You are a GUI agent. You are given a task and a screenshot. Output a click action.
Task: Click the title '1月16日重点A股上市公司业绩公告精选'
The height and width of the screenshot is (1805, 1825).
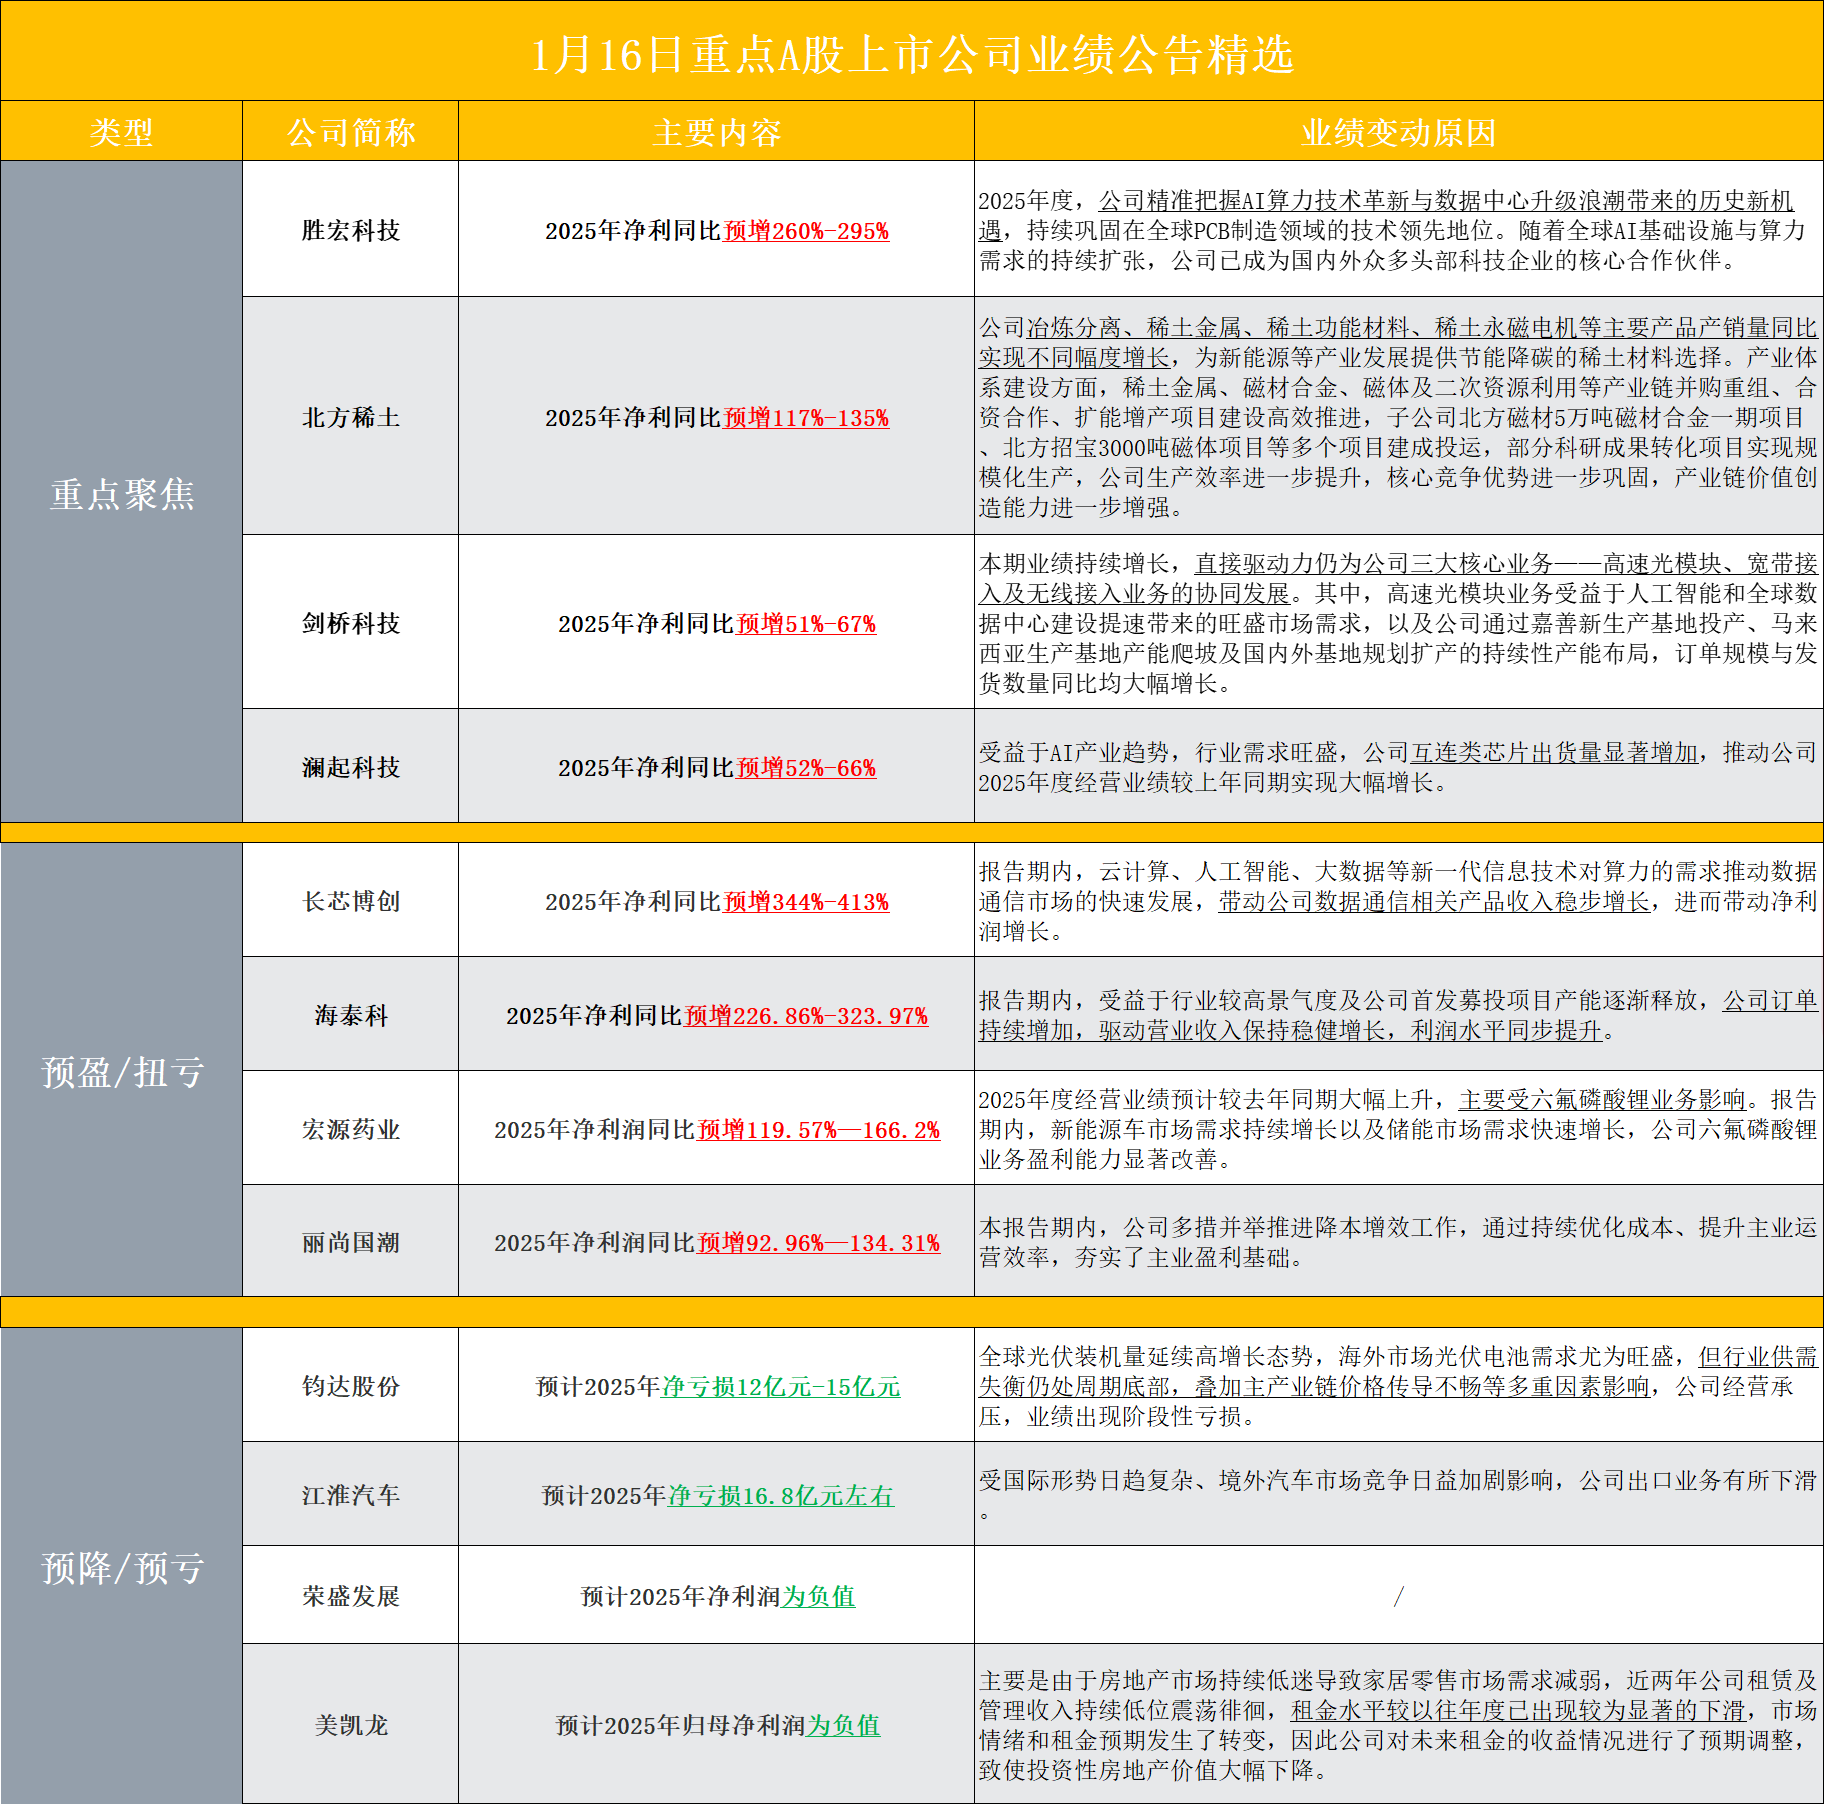point(912,54)
